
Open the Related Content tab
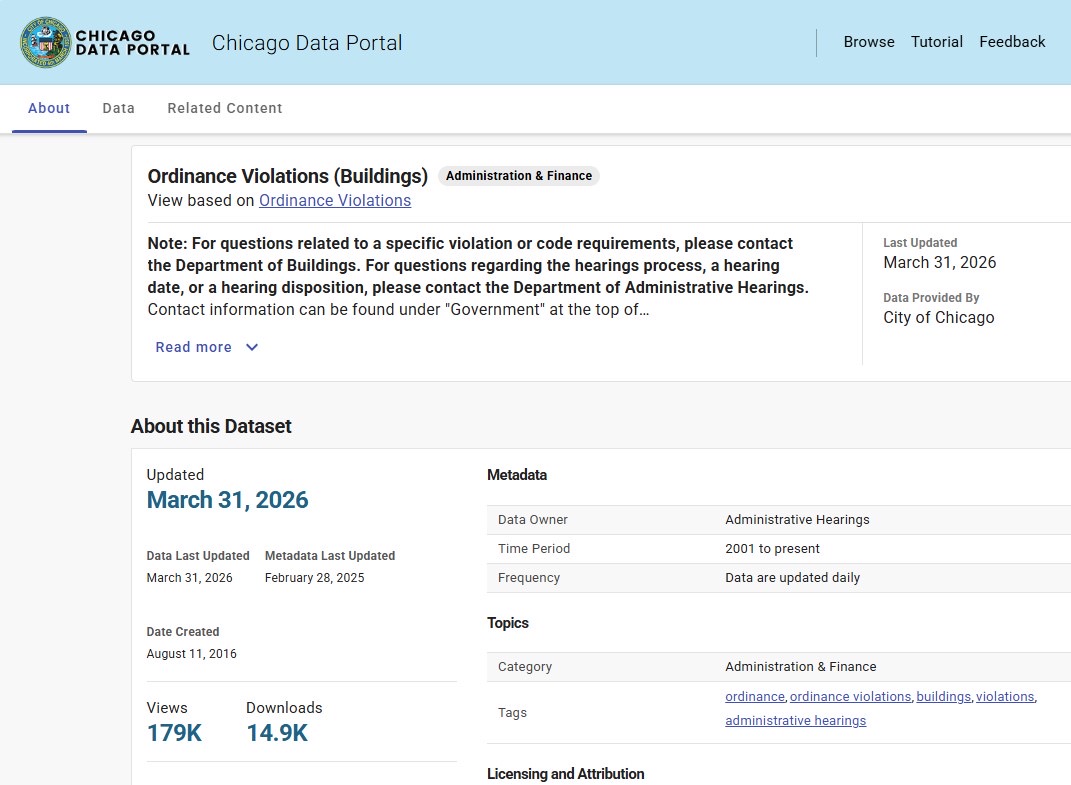pos(224,108)
